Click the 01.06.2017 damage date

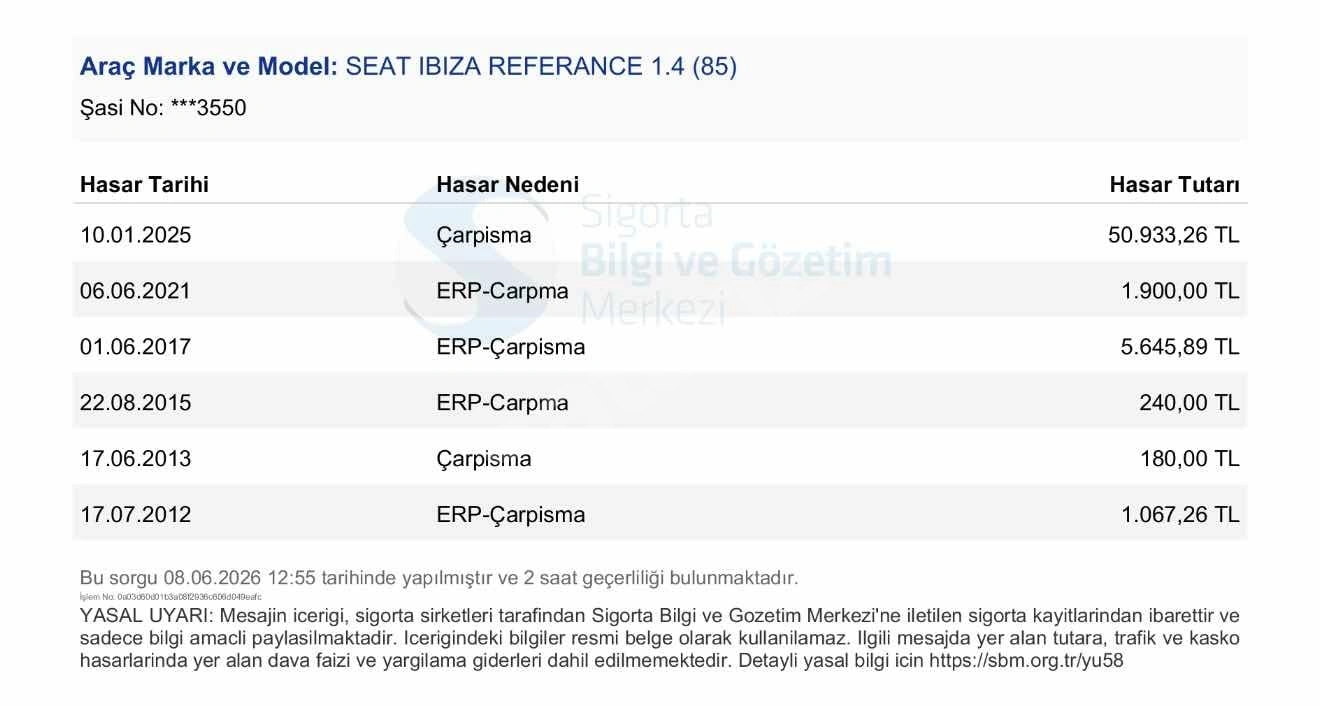pyautogui.click(x=135, y=347)
